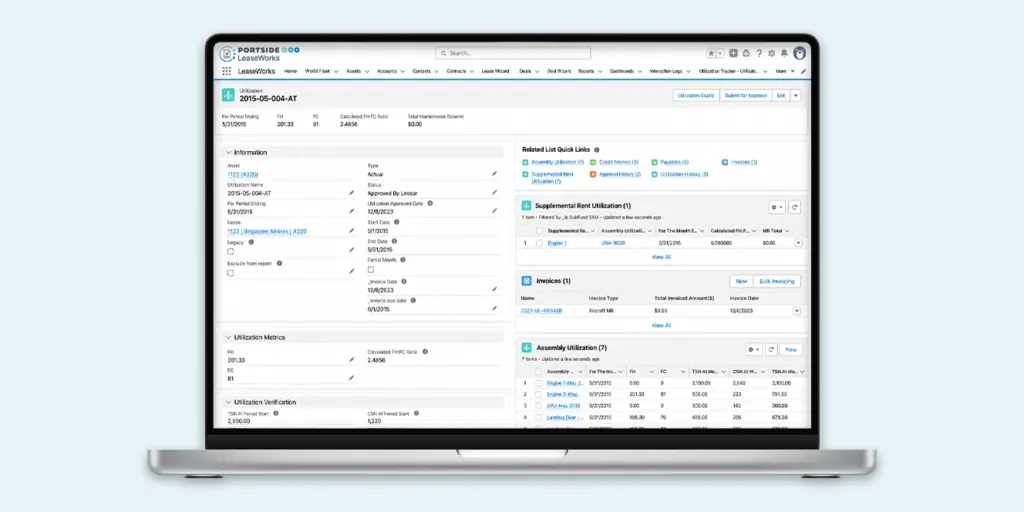This screenshot has width=1024, height=512.
Task: Select all Assembly Utilization rows checkbox
Action: tap(538, 371)
